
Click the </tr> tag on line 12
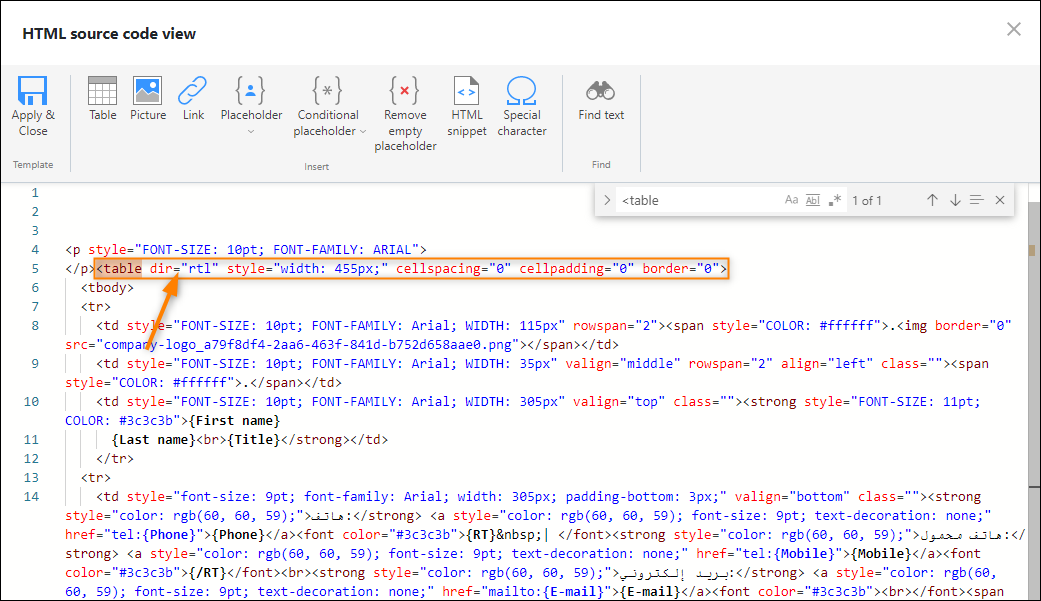point(115,458)
